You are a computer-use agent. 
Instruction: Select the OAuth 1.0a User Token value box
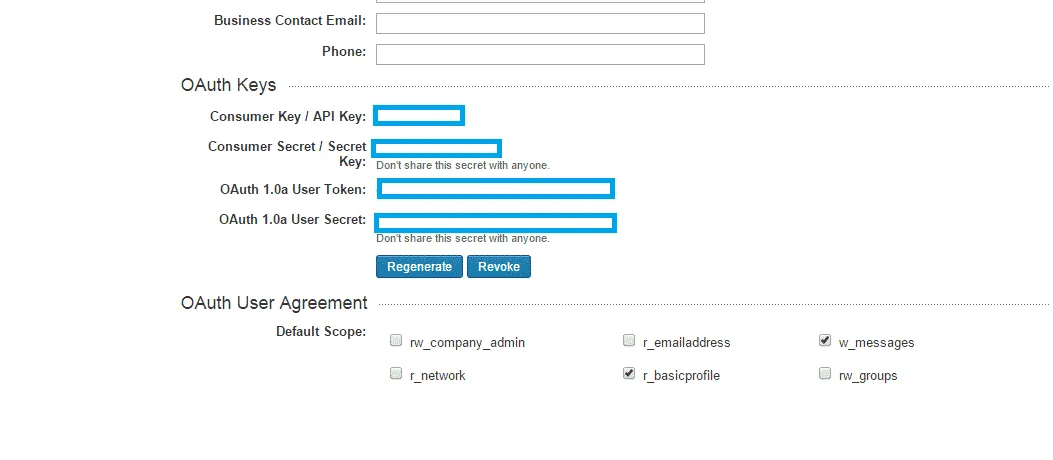495,189
